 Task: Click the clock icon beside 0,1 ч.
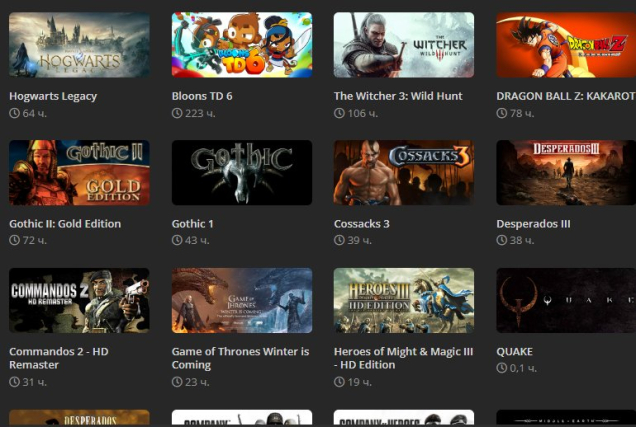click(x=502, y=368)
